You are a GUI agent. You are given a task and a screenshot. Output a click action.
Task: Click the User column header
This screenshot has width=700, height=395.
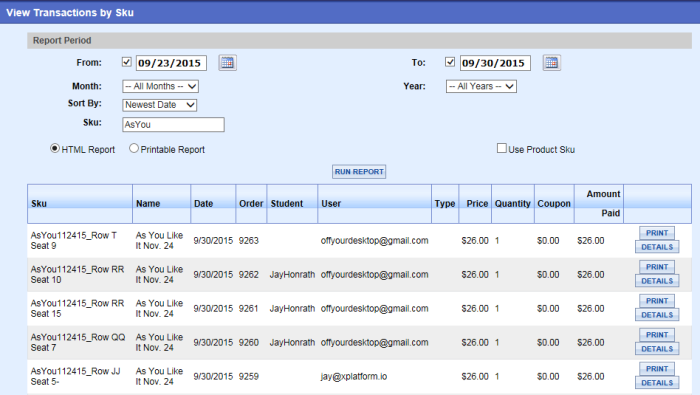point(375,204)
